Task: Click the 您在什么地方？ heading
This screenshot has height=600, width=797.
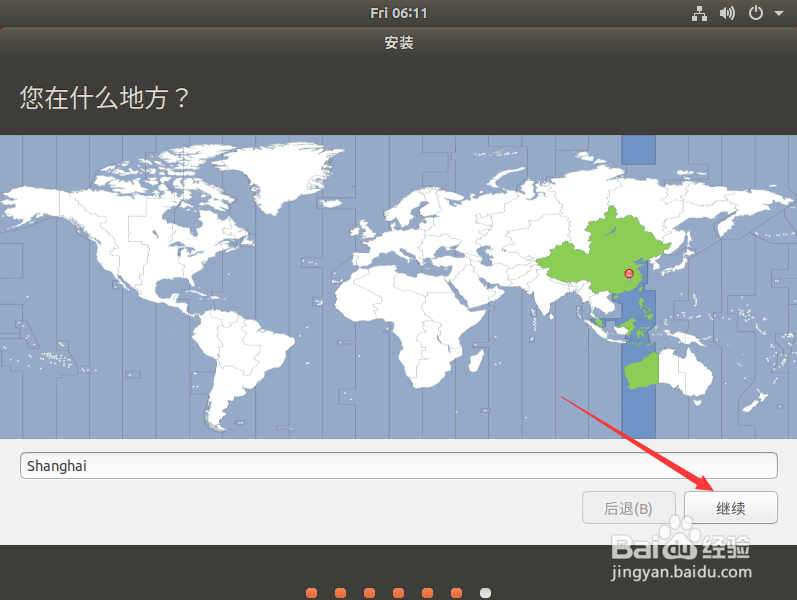Action: pyautogui.click(x=104, y=98)
